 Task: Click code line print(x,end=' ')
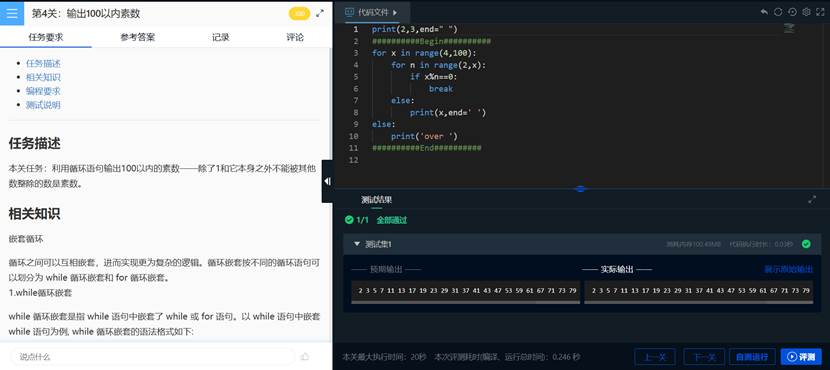click(x=448, y=112)
